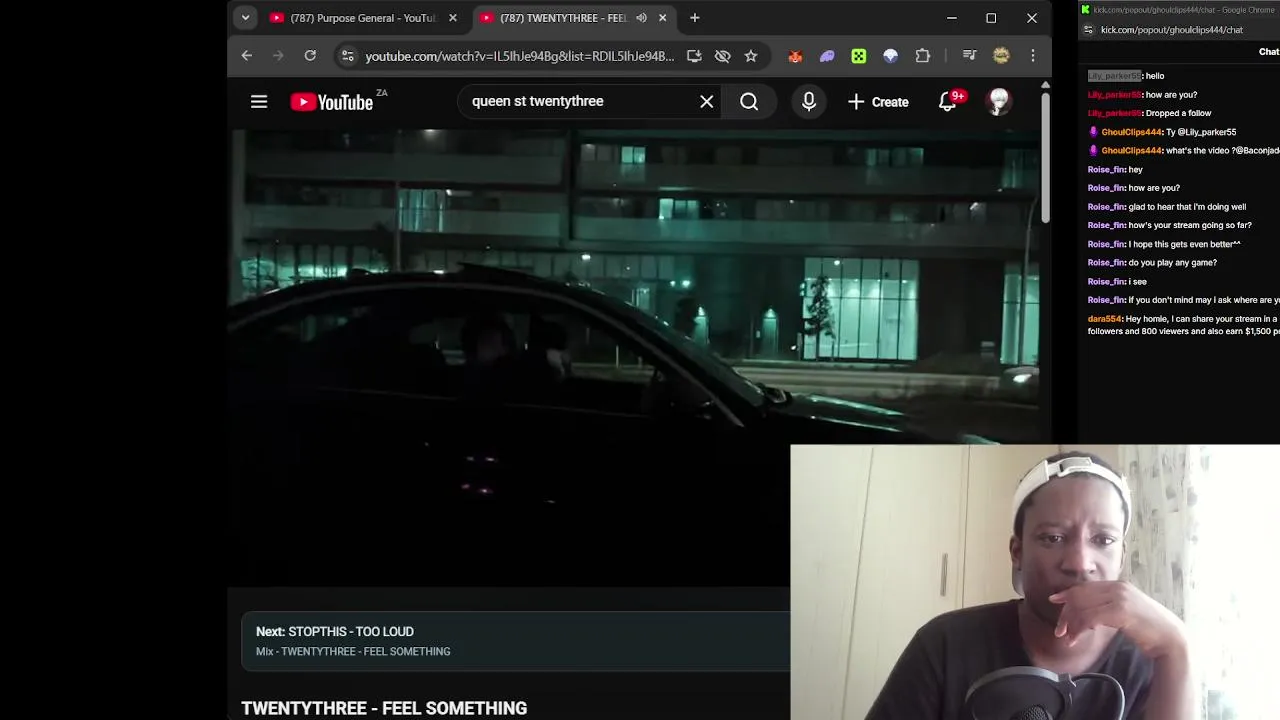Click GhoulClips444 on 'what's the video' message
Viewport: 1280px width, 720px height.
pos(1131,151)
